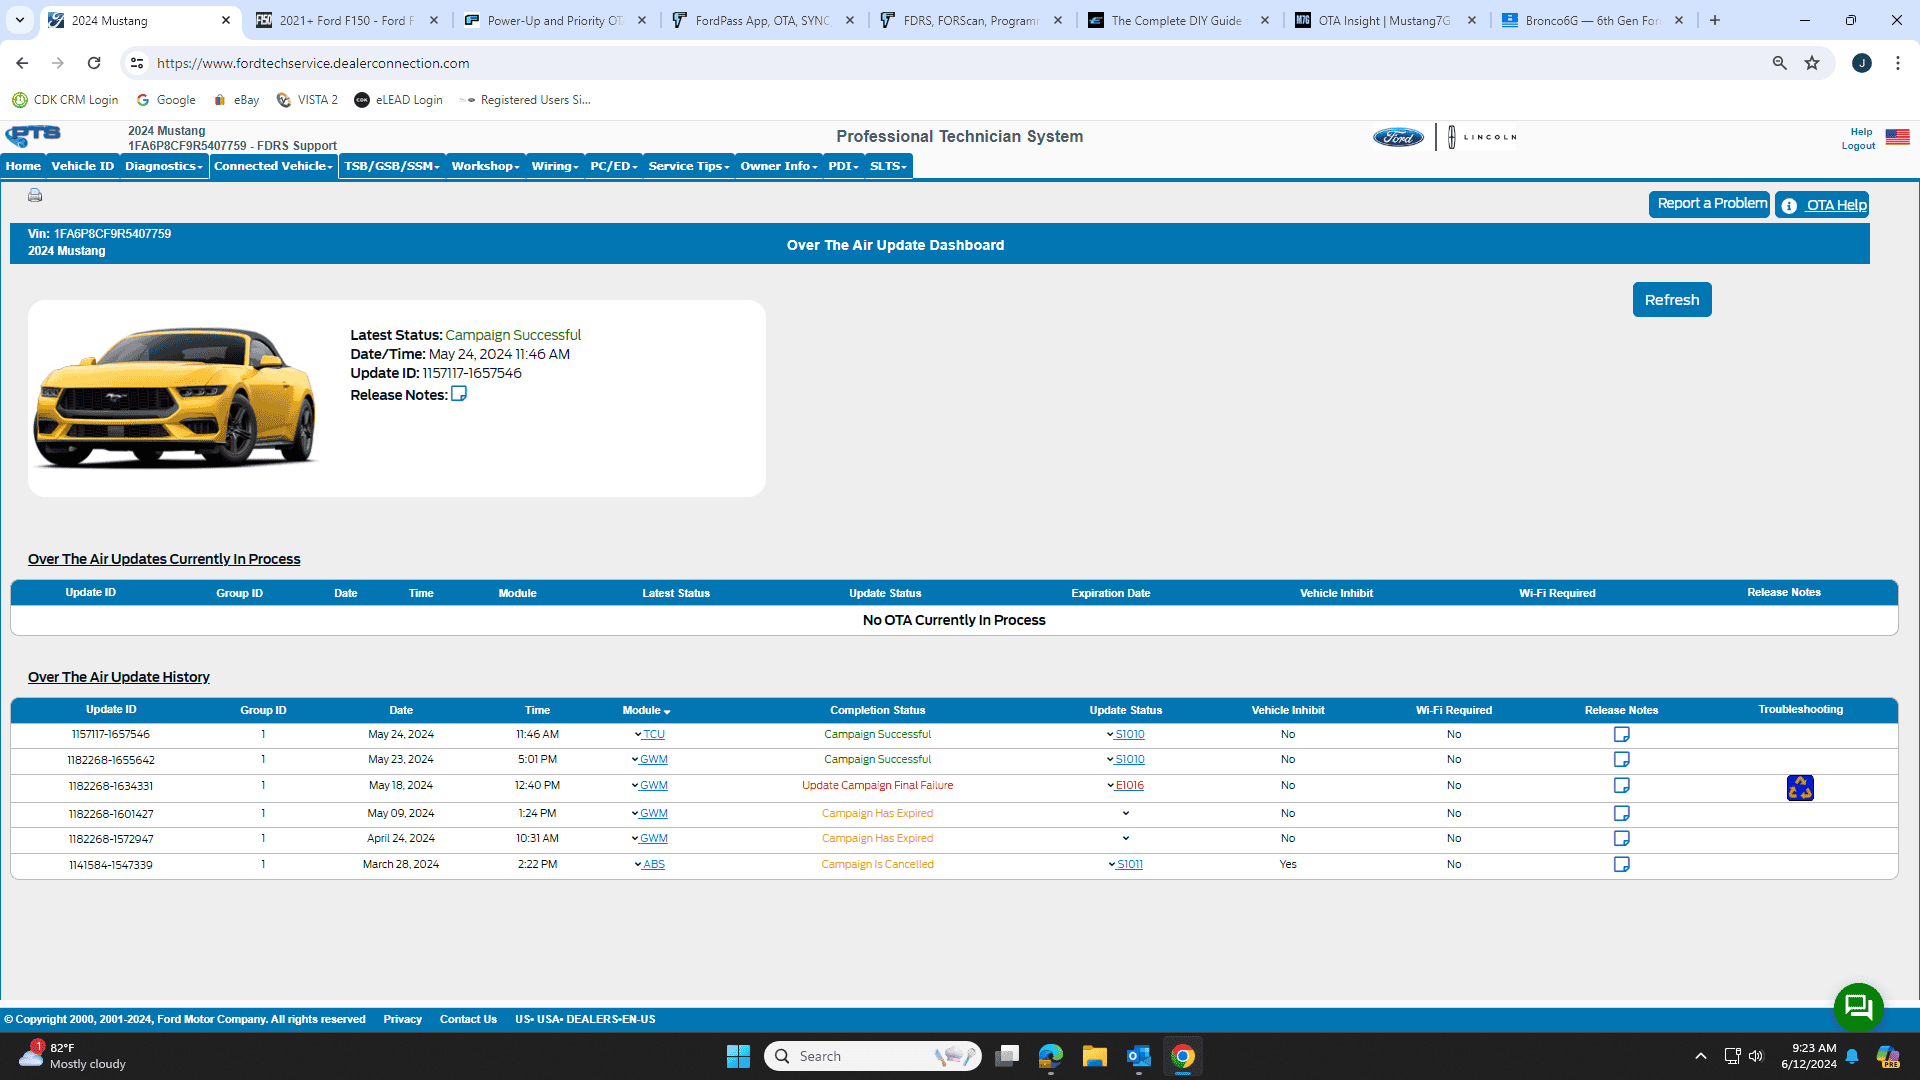
Task: Expand the Service Tips menu
Action: (x=689, y=166)
